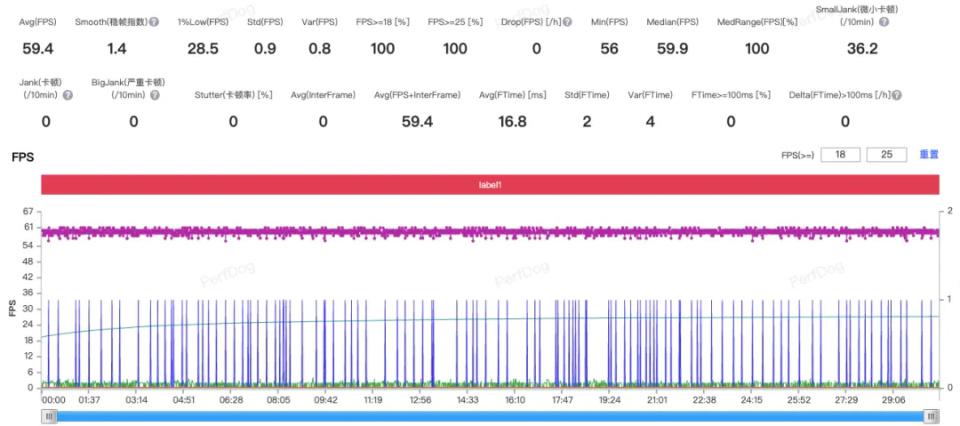960x426 pixels.
Task: Click the blue 重置 reset link
Action: [x=929, y=155]
